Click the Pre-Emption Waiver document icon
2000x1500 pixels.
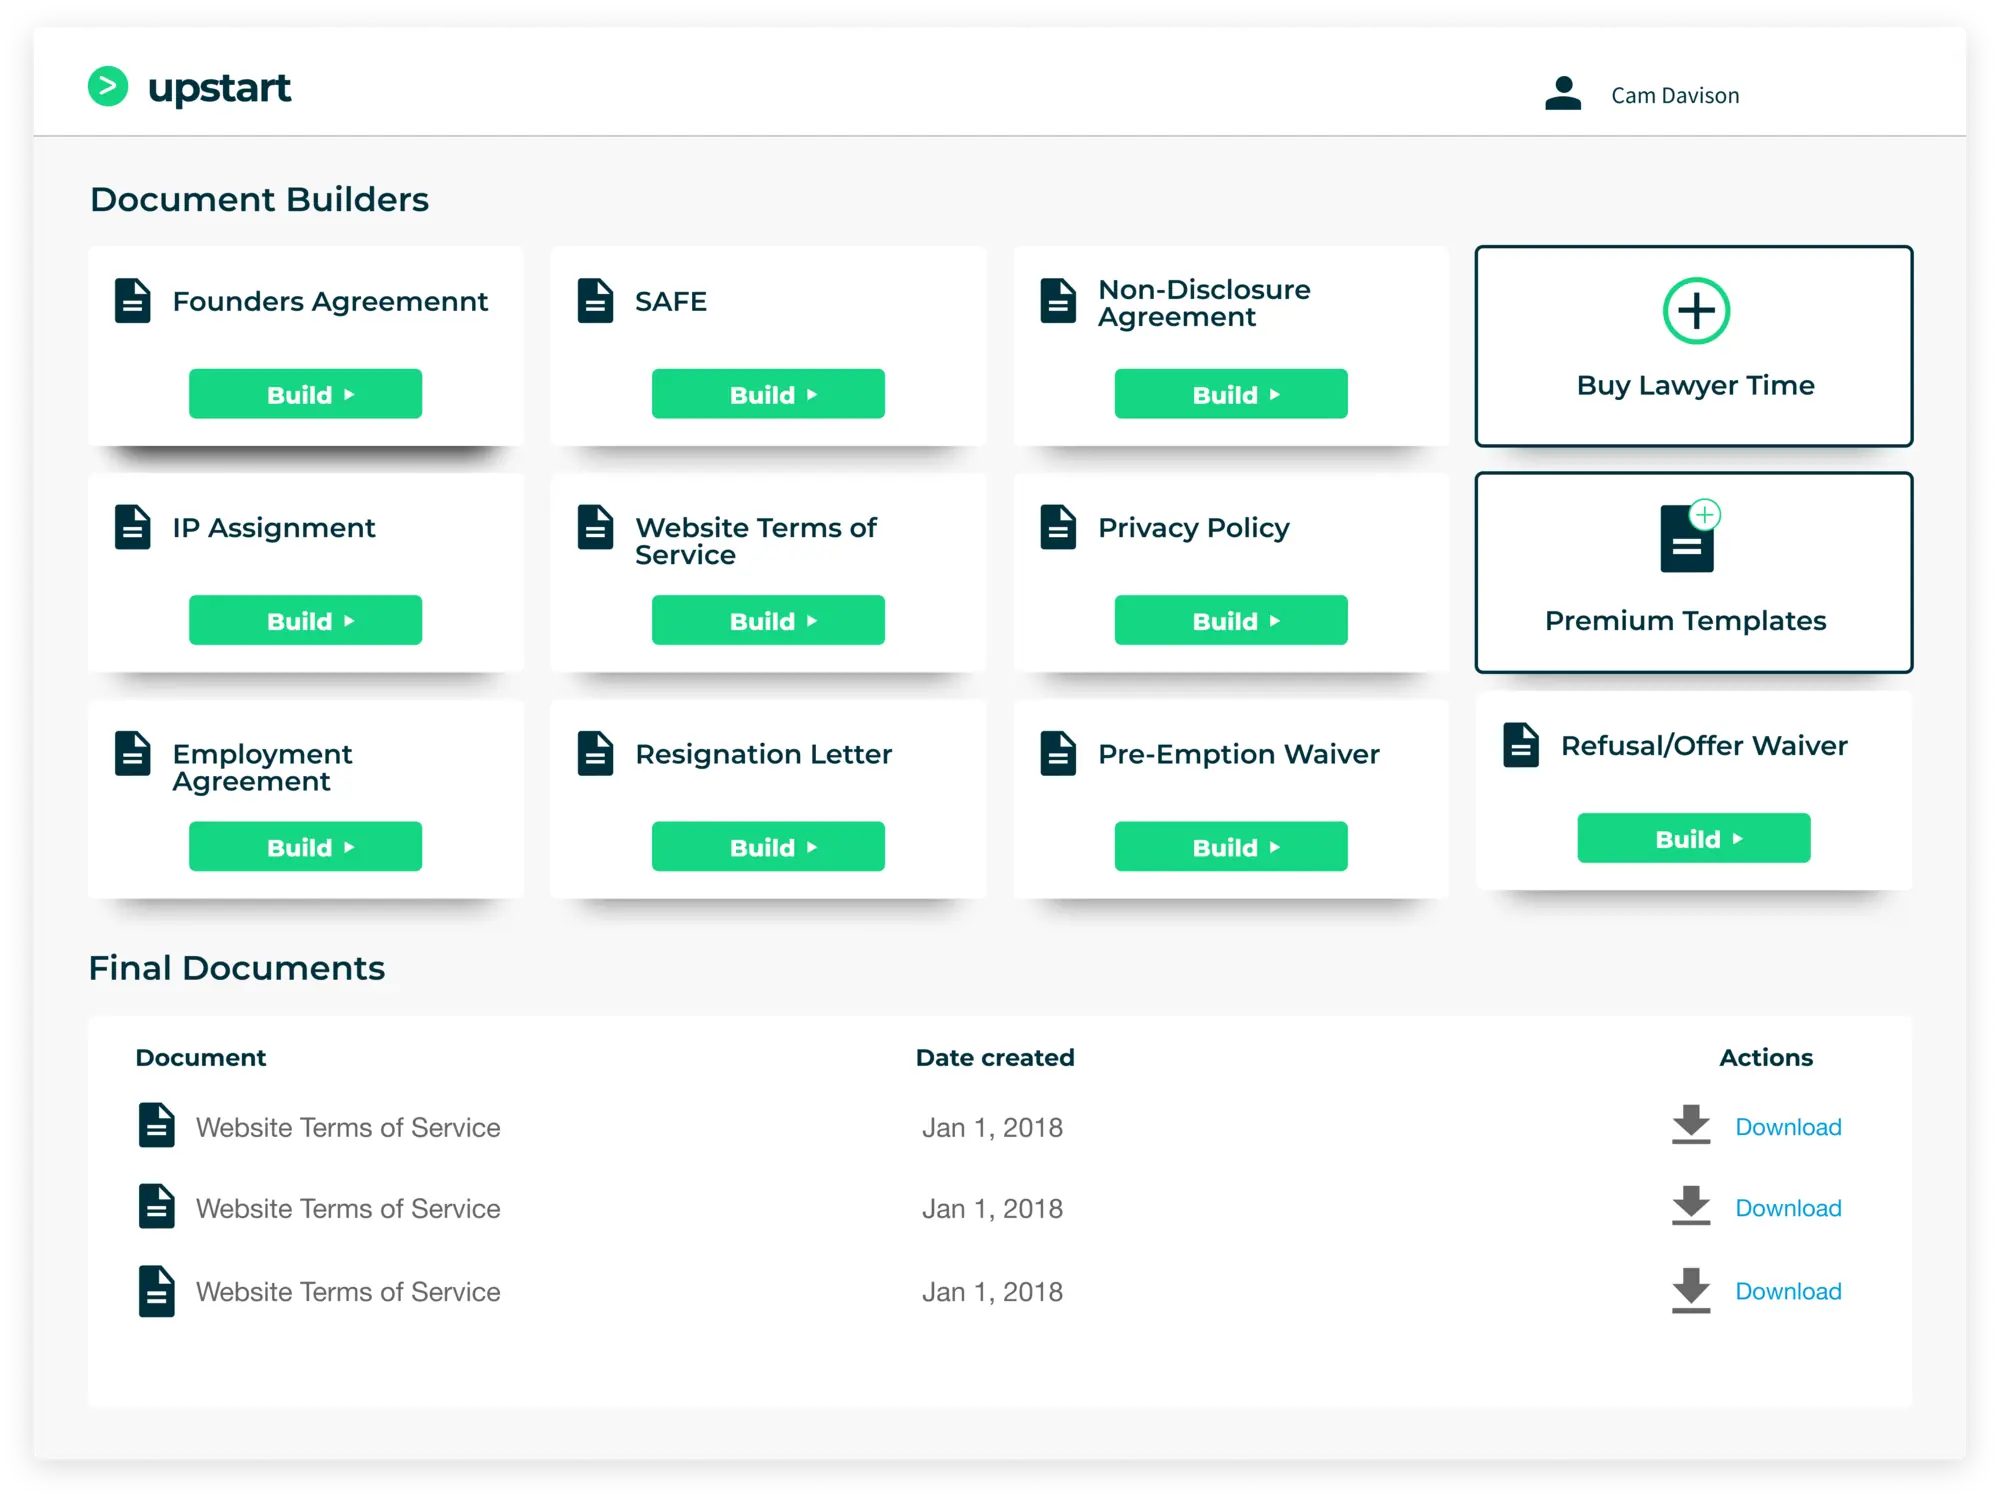click(1058, 753)
